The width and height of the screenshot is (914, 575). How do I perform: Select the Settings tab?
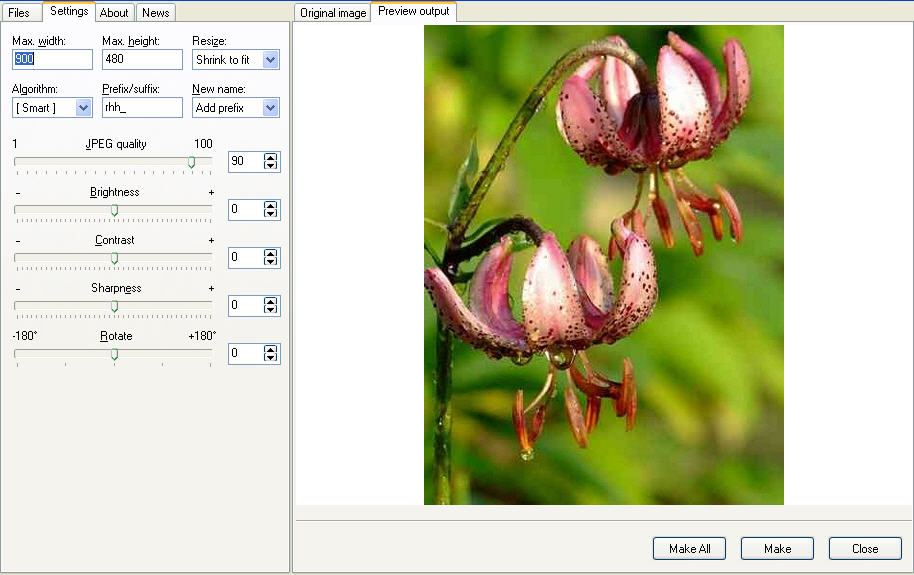click(x=69, y=11)
